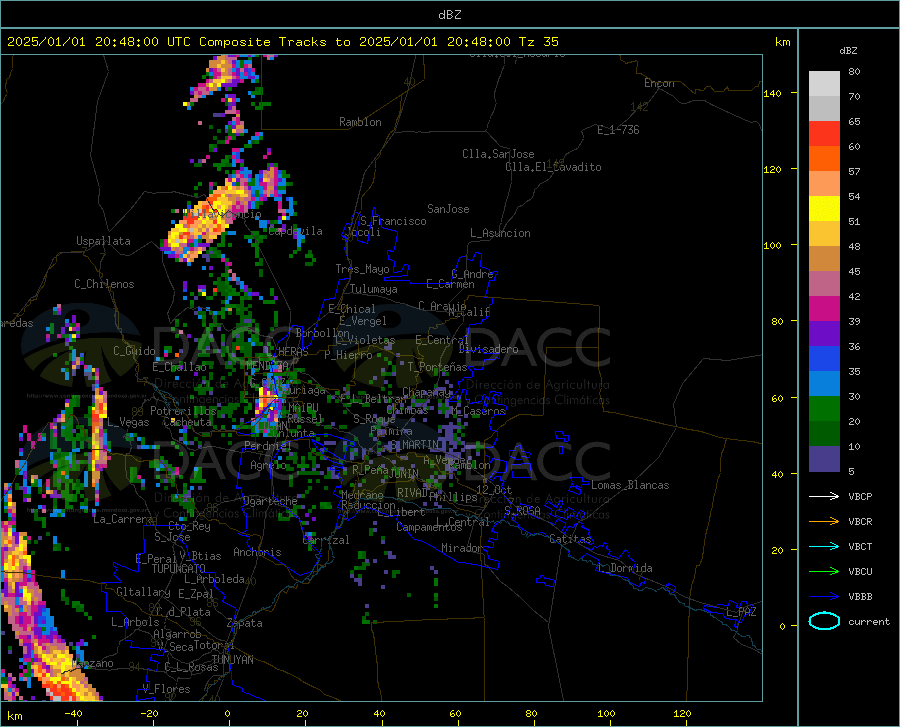Click the Gltallary place label
Image resolution: width=900 pixels, height=727 pixels.
143,592
